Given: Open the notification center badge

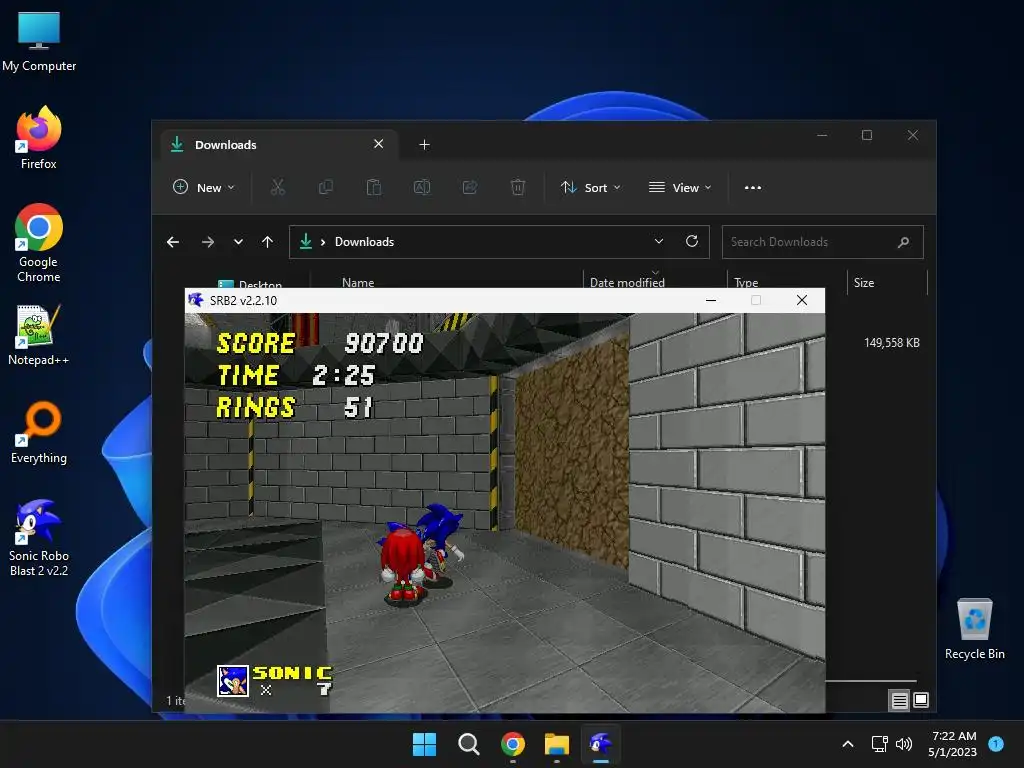Looking at the screenshot, I should (x=996, y=744).
